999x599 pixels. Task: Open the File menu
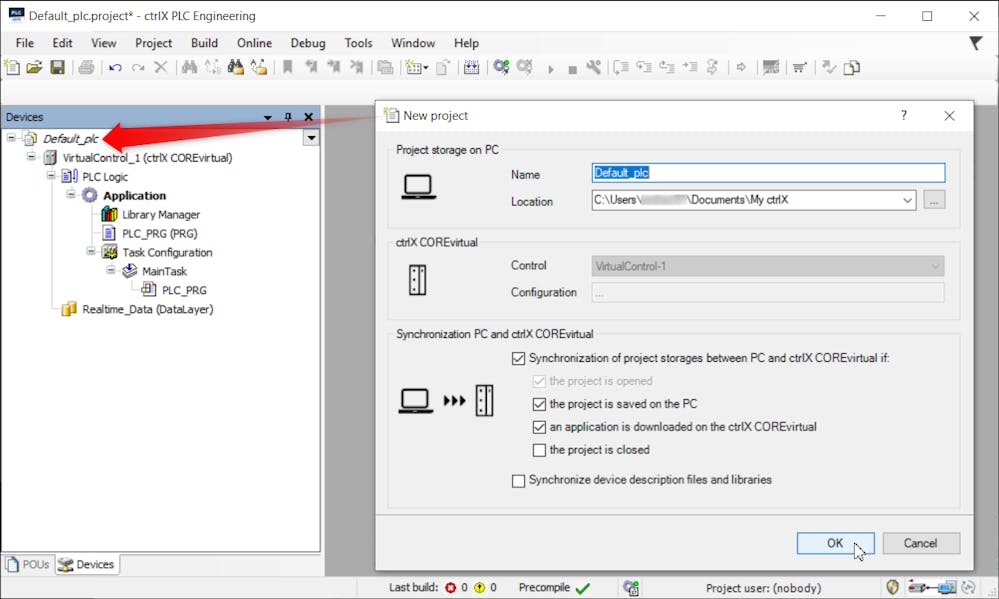[x=25, y=43]
